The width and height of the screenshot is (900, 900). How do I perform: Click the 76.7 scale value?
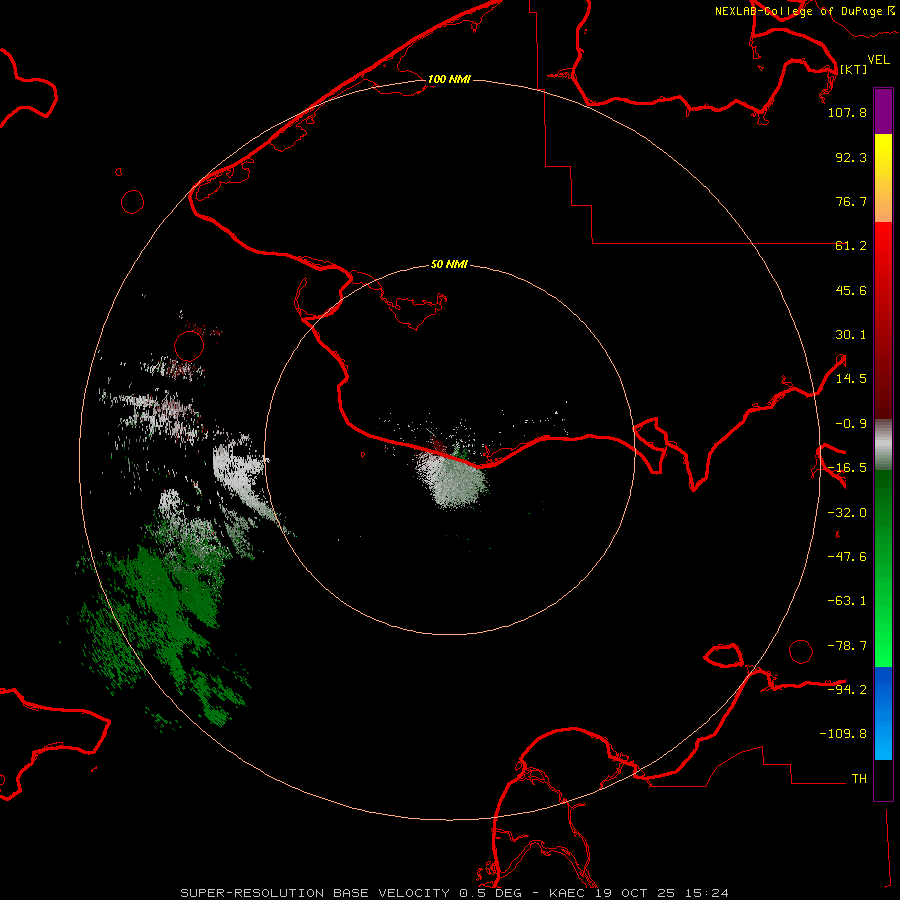pos(851,201)
